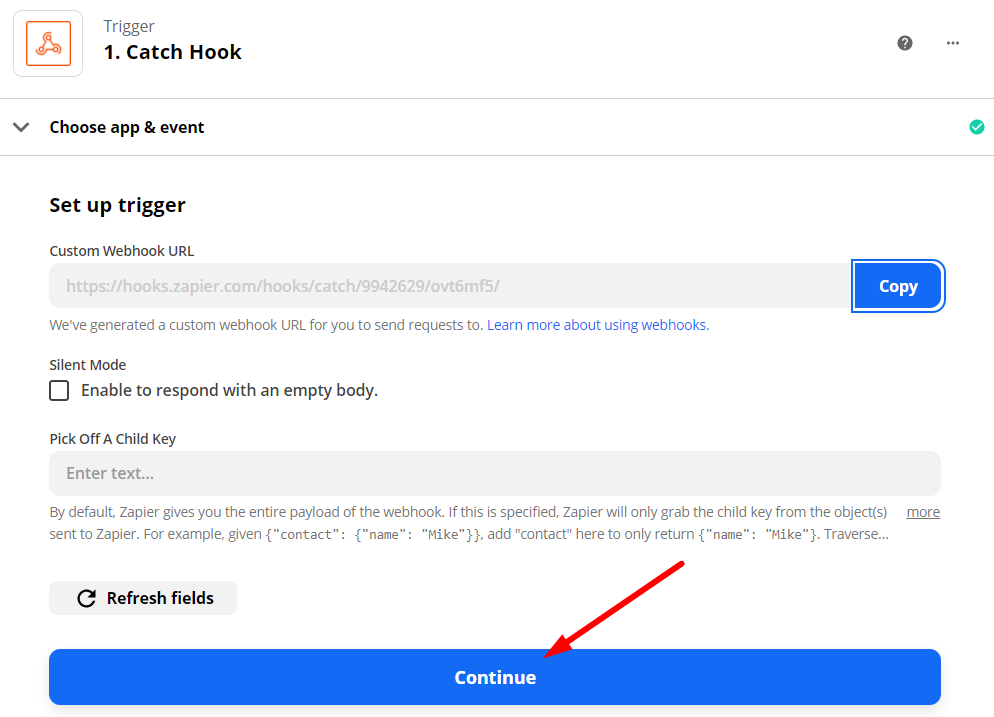Viewport: 994px width, 717px height.
Task: Click the Refresh fields button label
Action: (x=160, y=598)
